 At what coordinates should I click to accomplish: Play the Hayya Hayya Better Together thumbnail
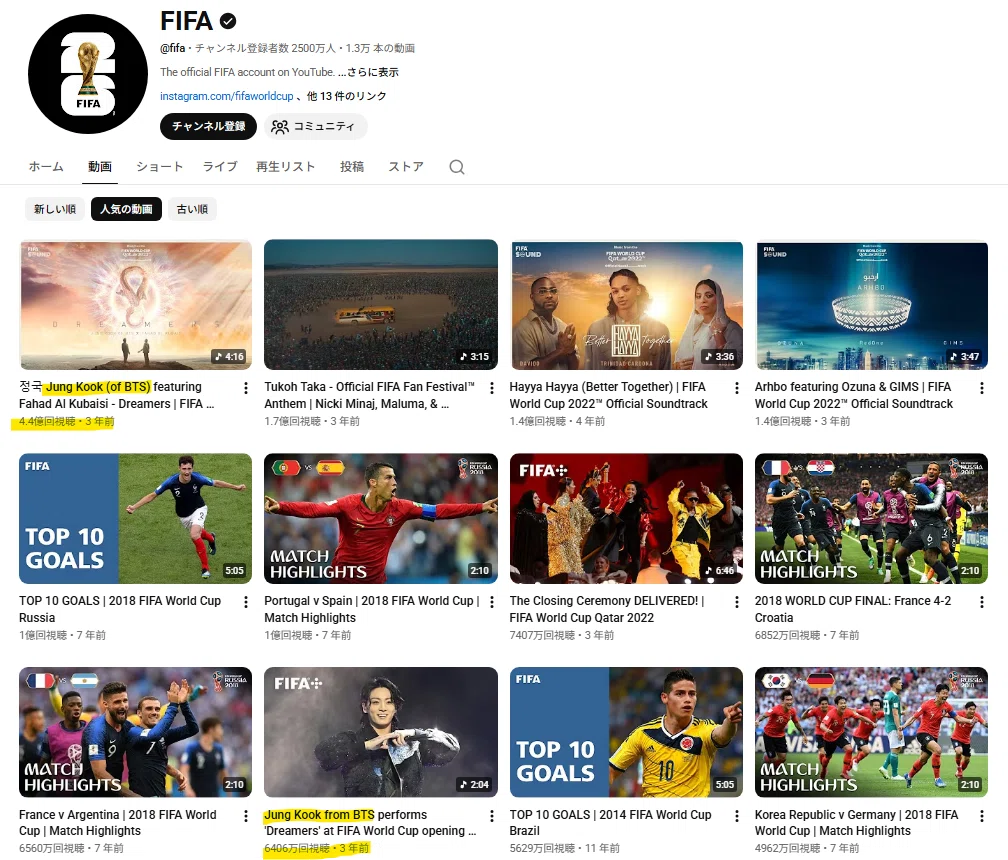click(626, 305)
